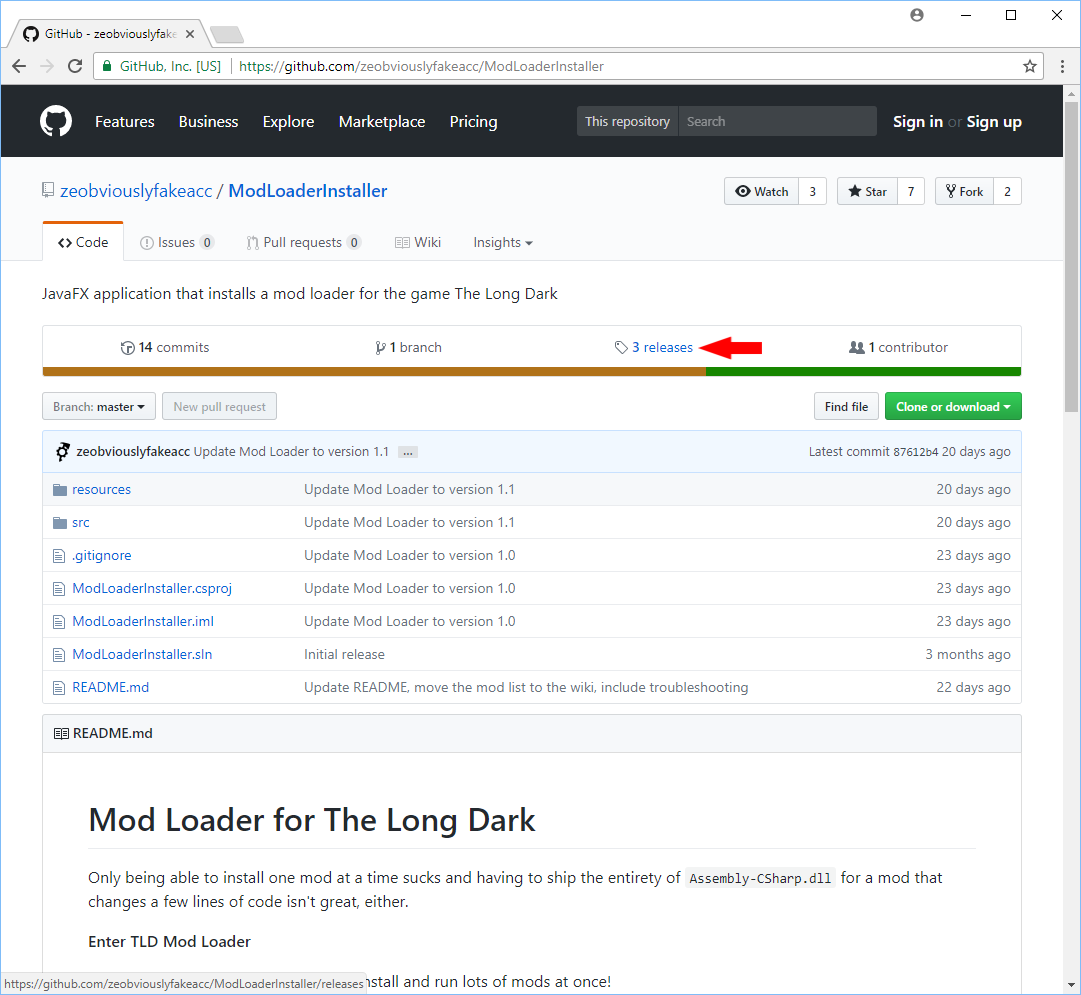
Task: Open Explore in the top navigation
Action: coord(288,122)
